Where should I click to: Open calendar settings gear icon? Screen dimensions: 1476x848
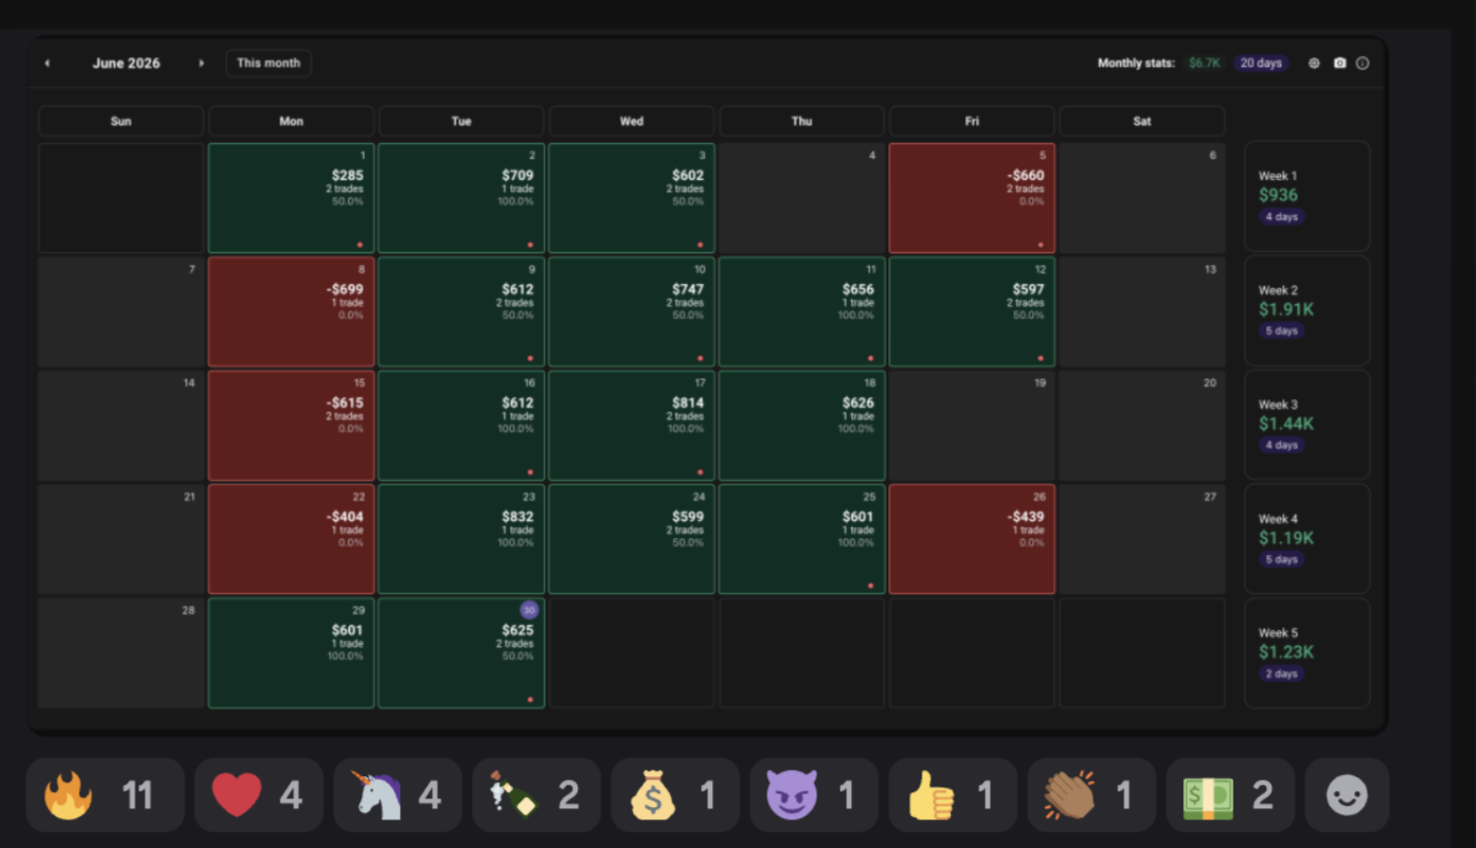pyautogui.click(x=1314, y=63)
